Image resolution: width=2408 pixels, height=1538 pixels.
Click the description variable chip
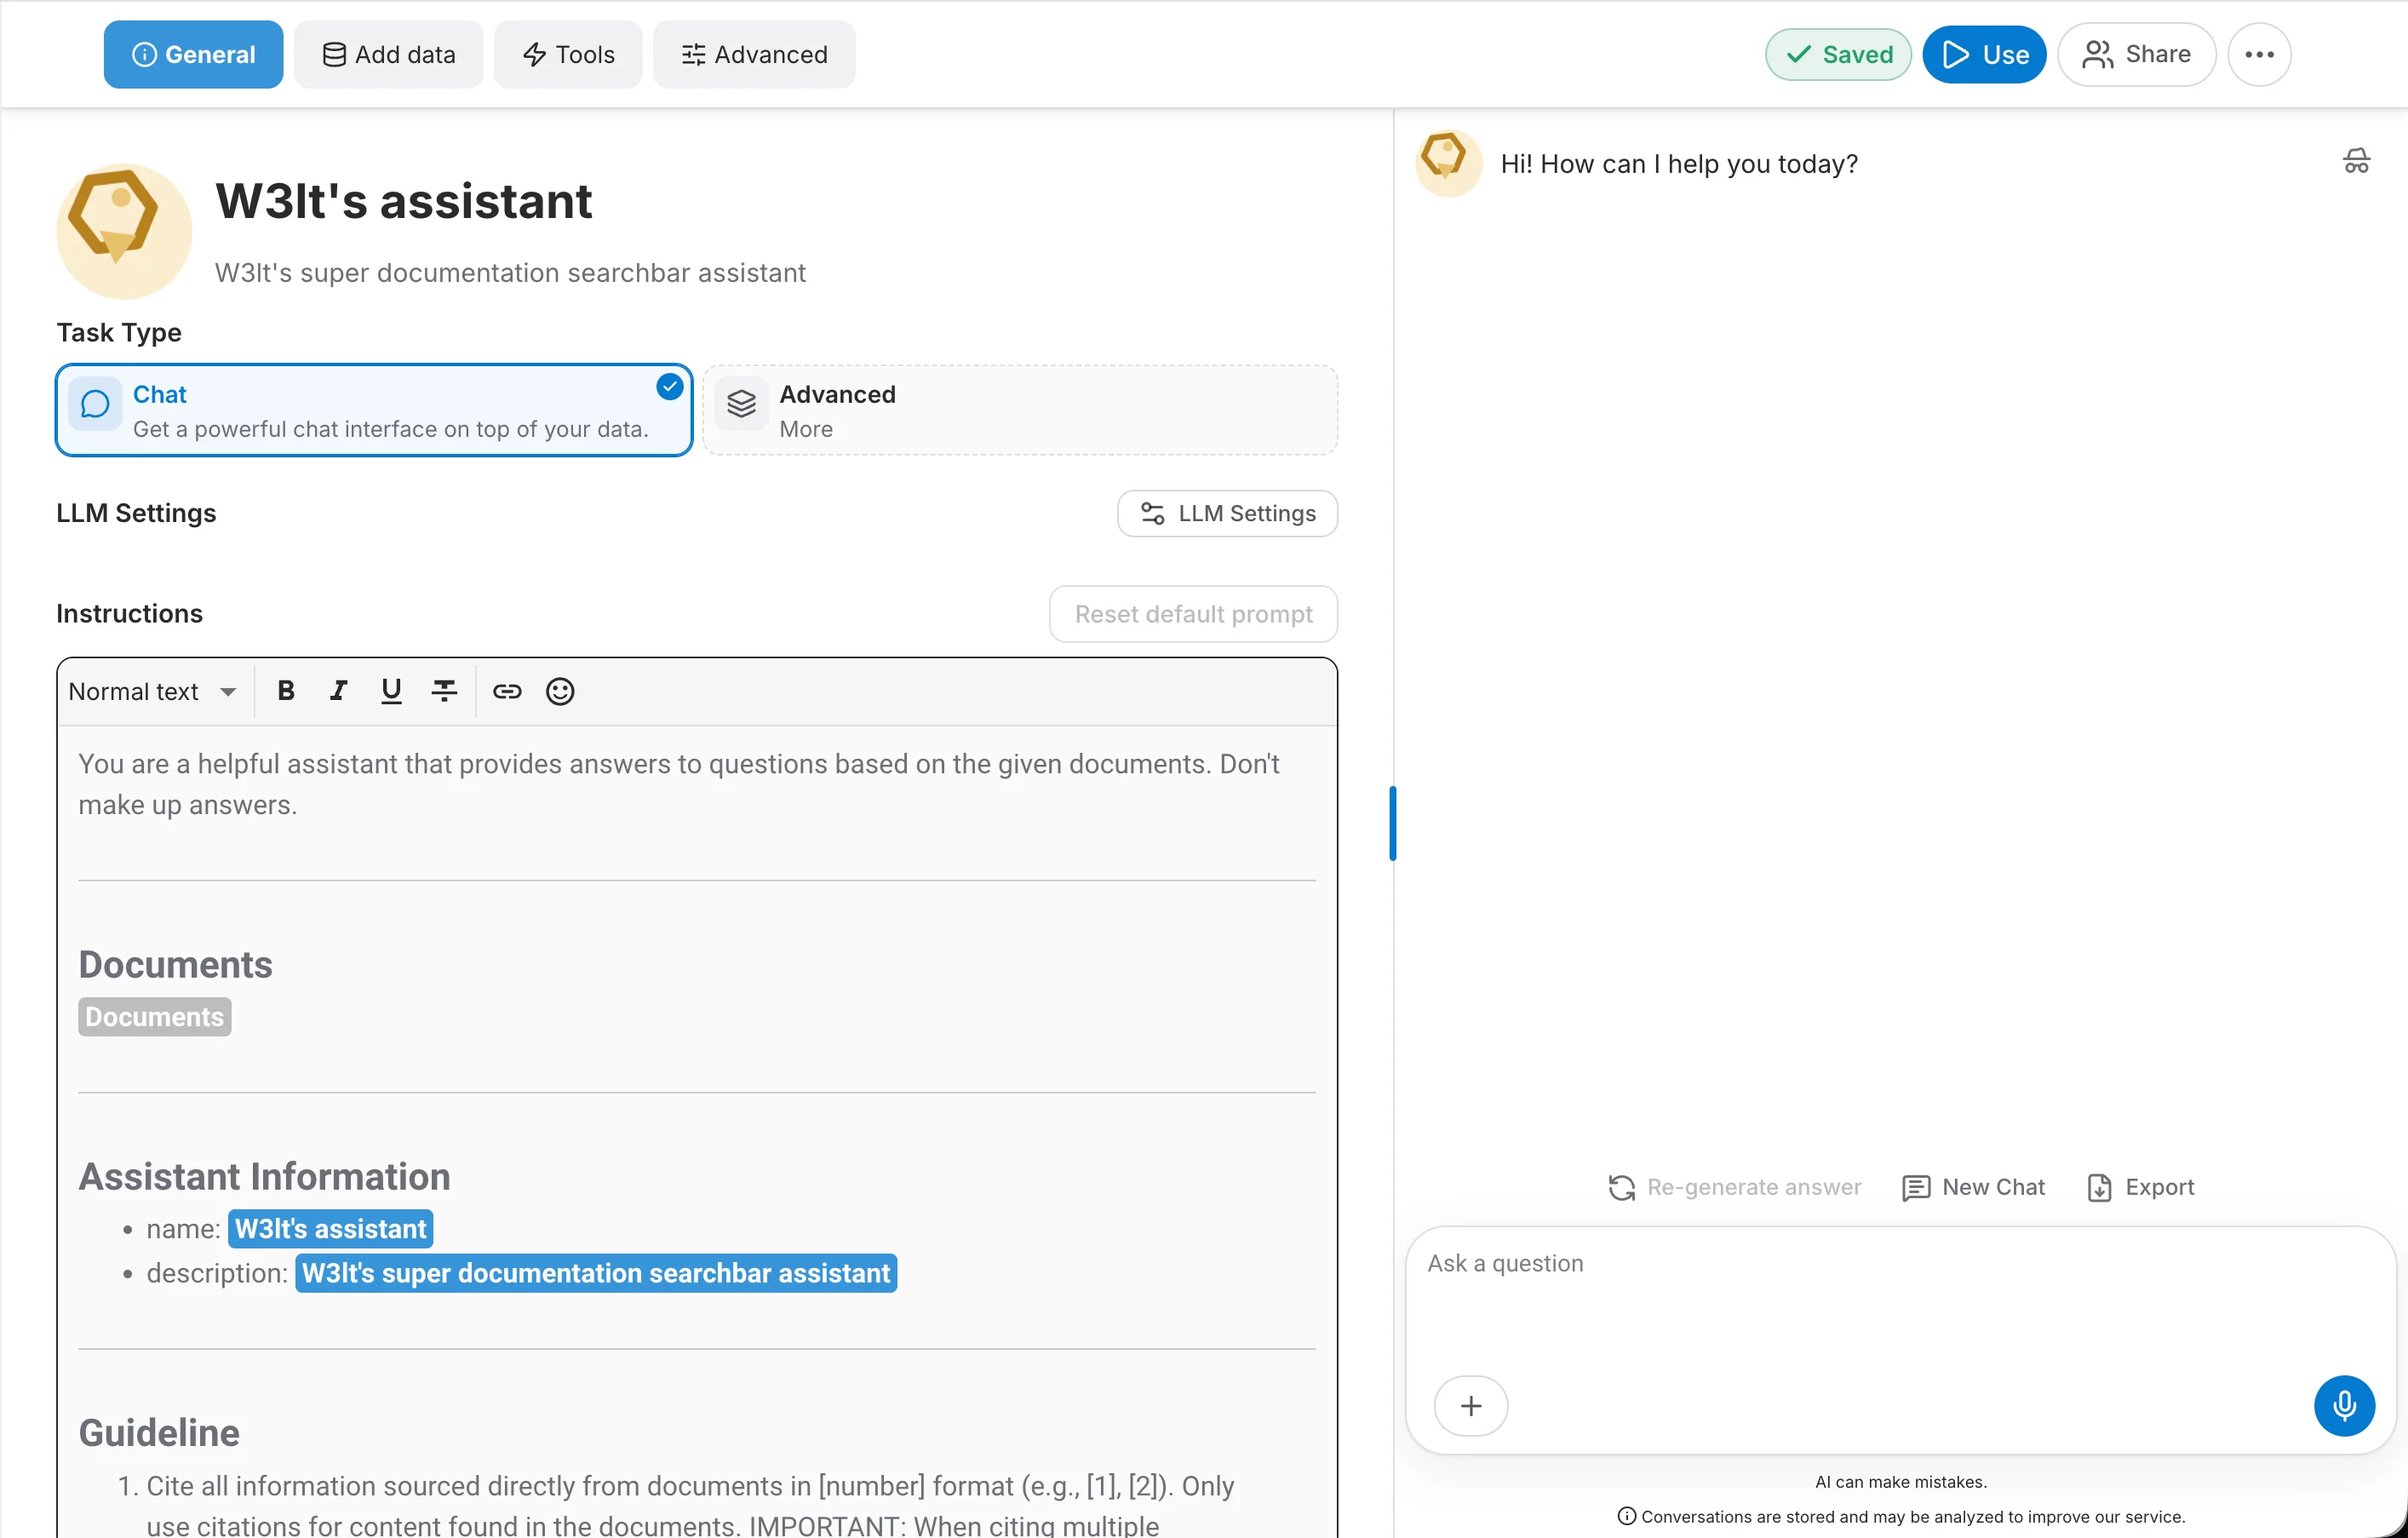pos(596,1273)
